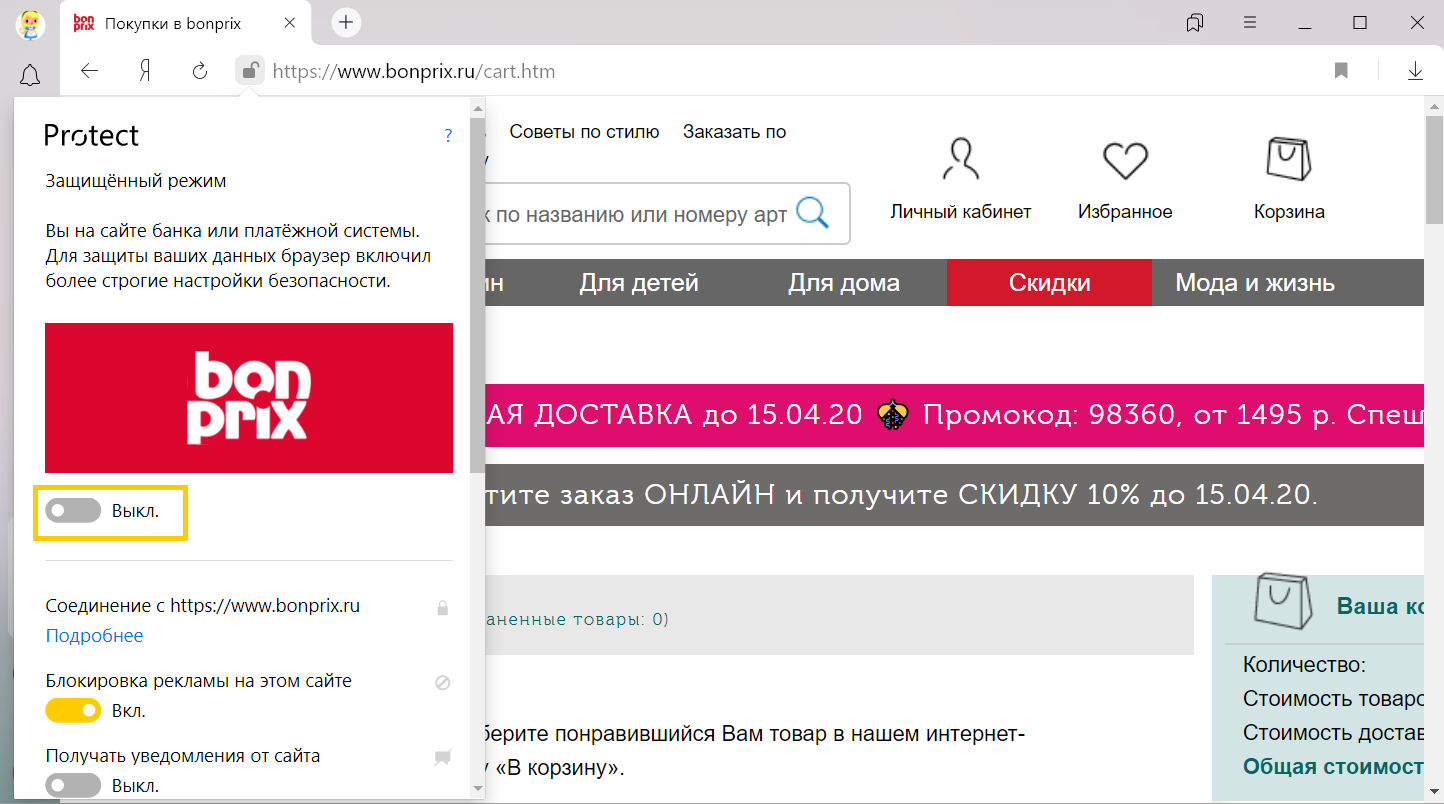Click Соединение с https://www.bonprix.ru text
This screenshot has width=1444, height=804.
(203, 606)
